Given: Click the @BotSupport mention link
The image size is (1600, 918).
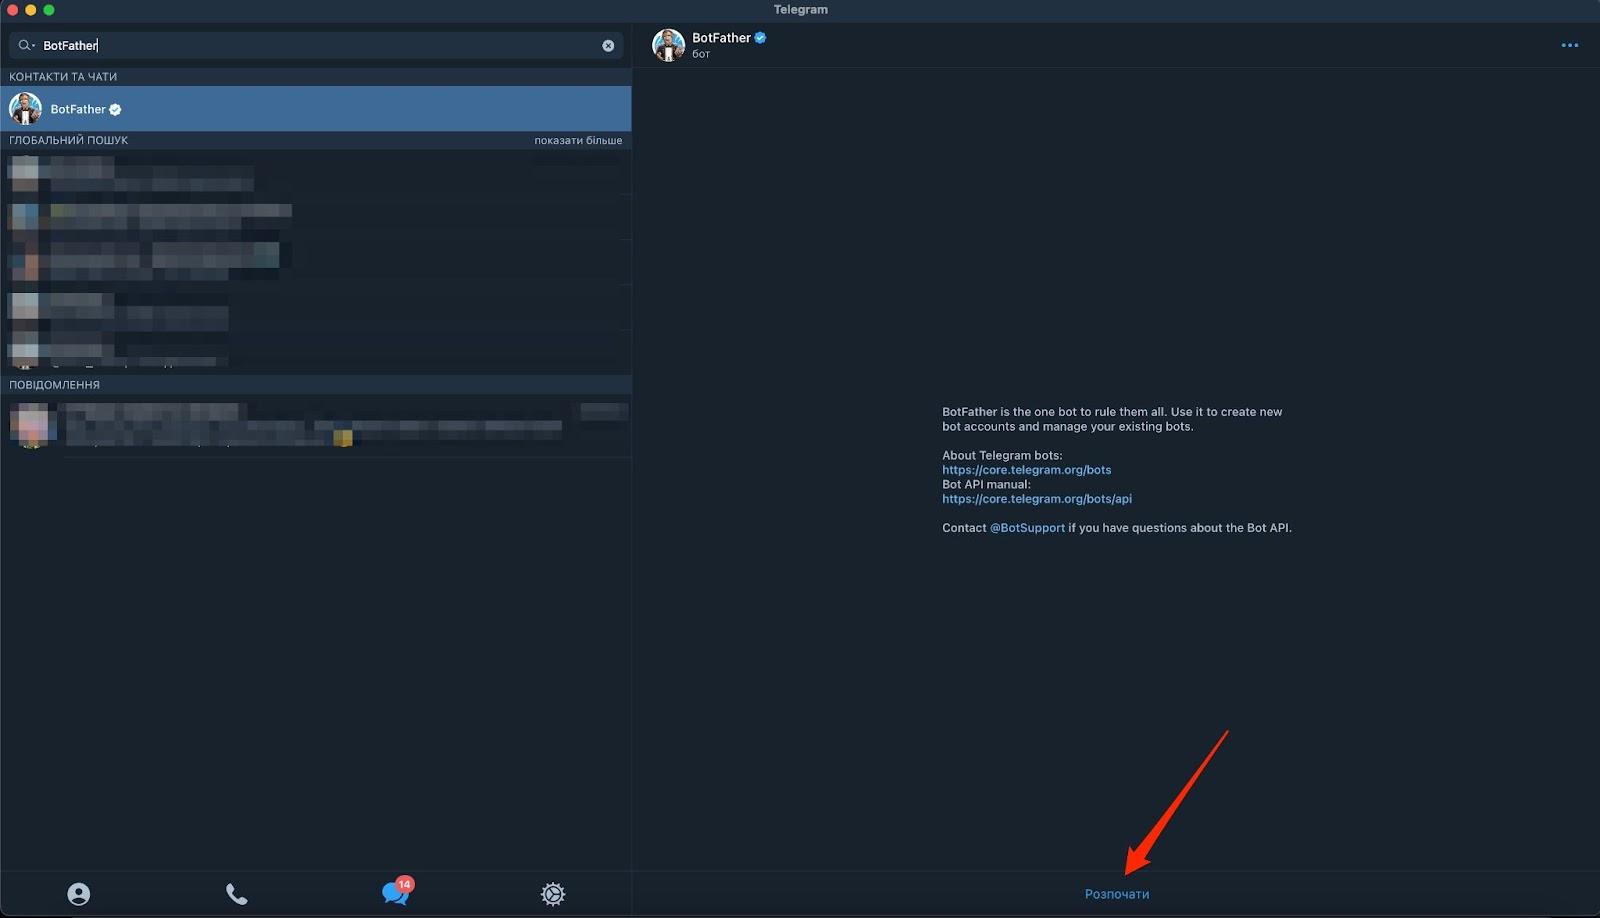Looking at the screenshot, I should click(x=1027, y=528).
